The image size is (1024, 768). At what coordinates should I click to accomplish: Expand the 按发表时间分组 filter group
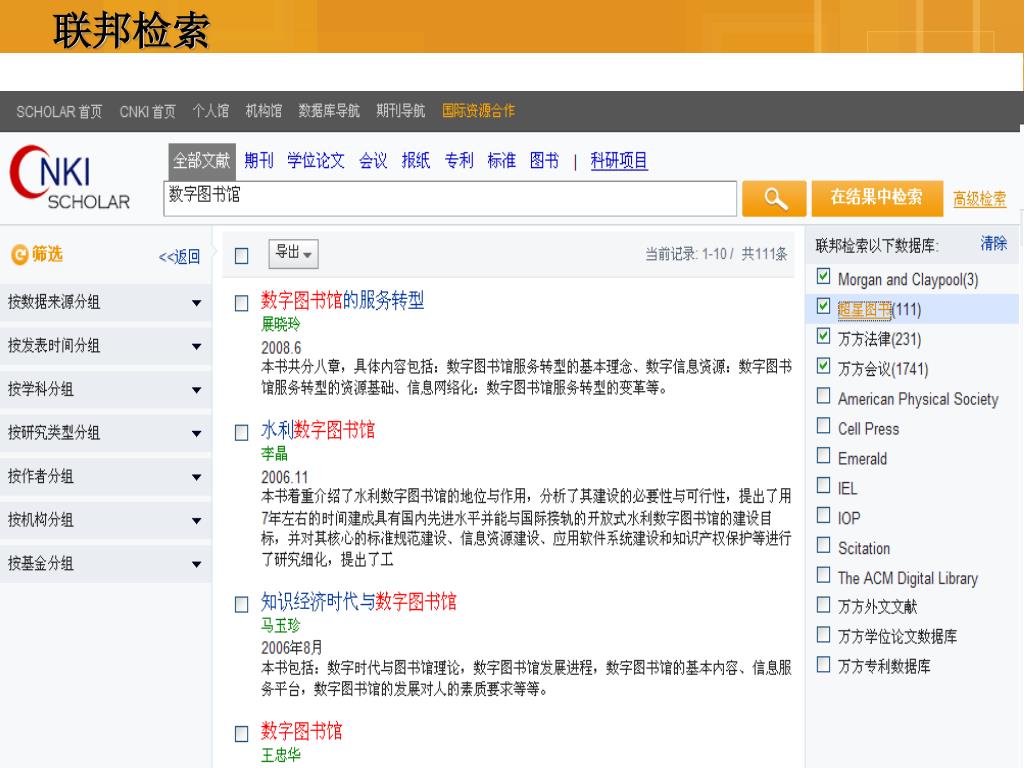pos(106,345)
